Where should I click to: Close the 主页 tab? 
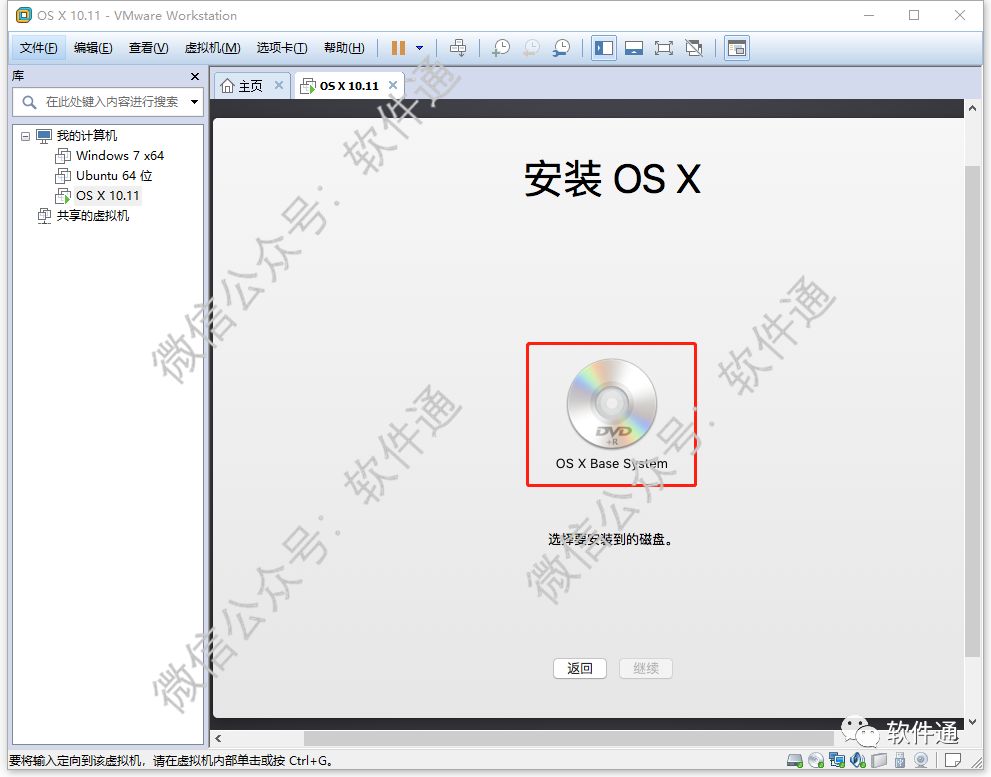point(279,85)
